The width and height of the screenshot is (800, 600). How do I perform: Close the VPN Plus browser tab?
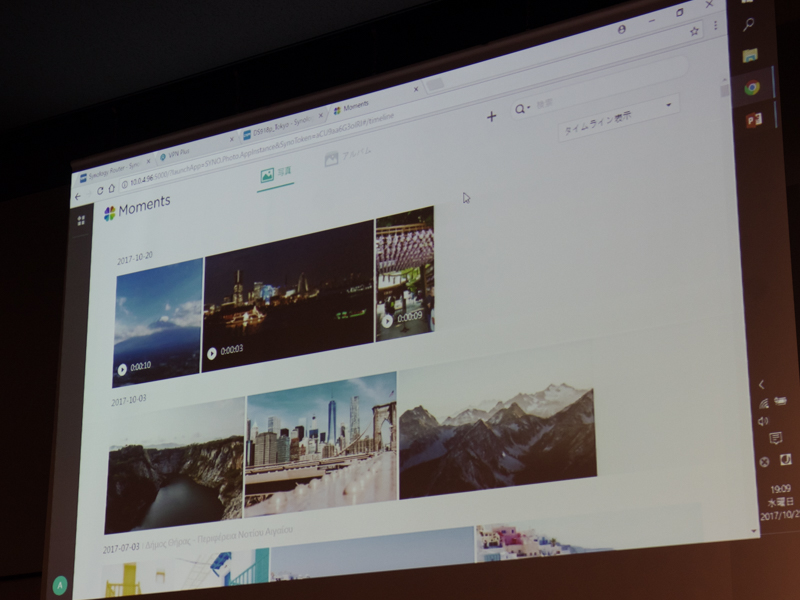coord(231,139)
